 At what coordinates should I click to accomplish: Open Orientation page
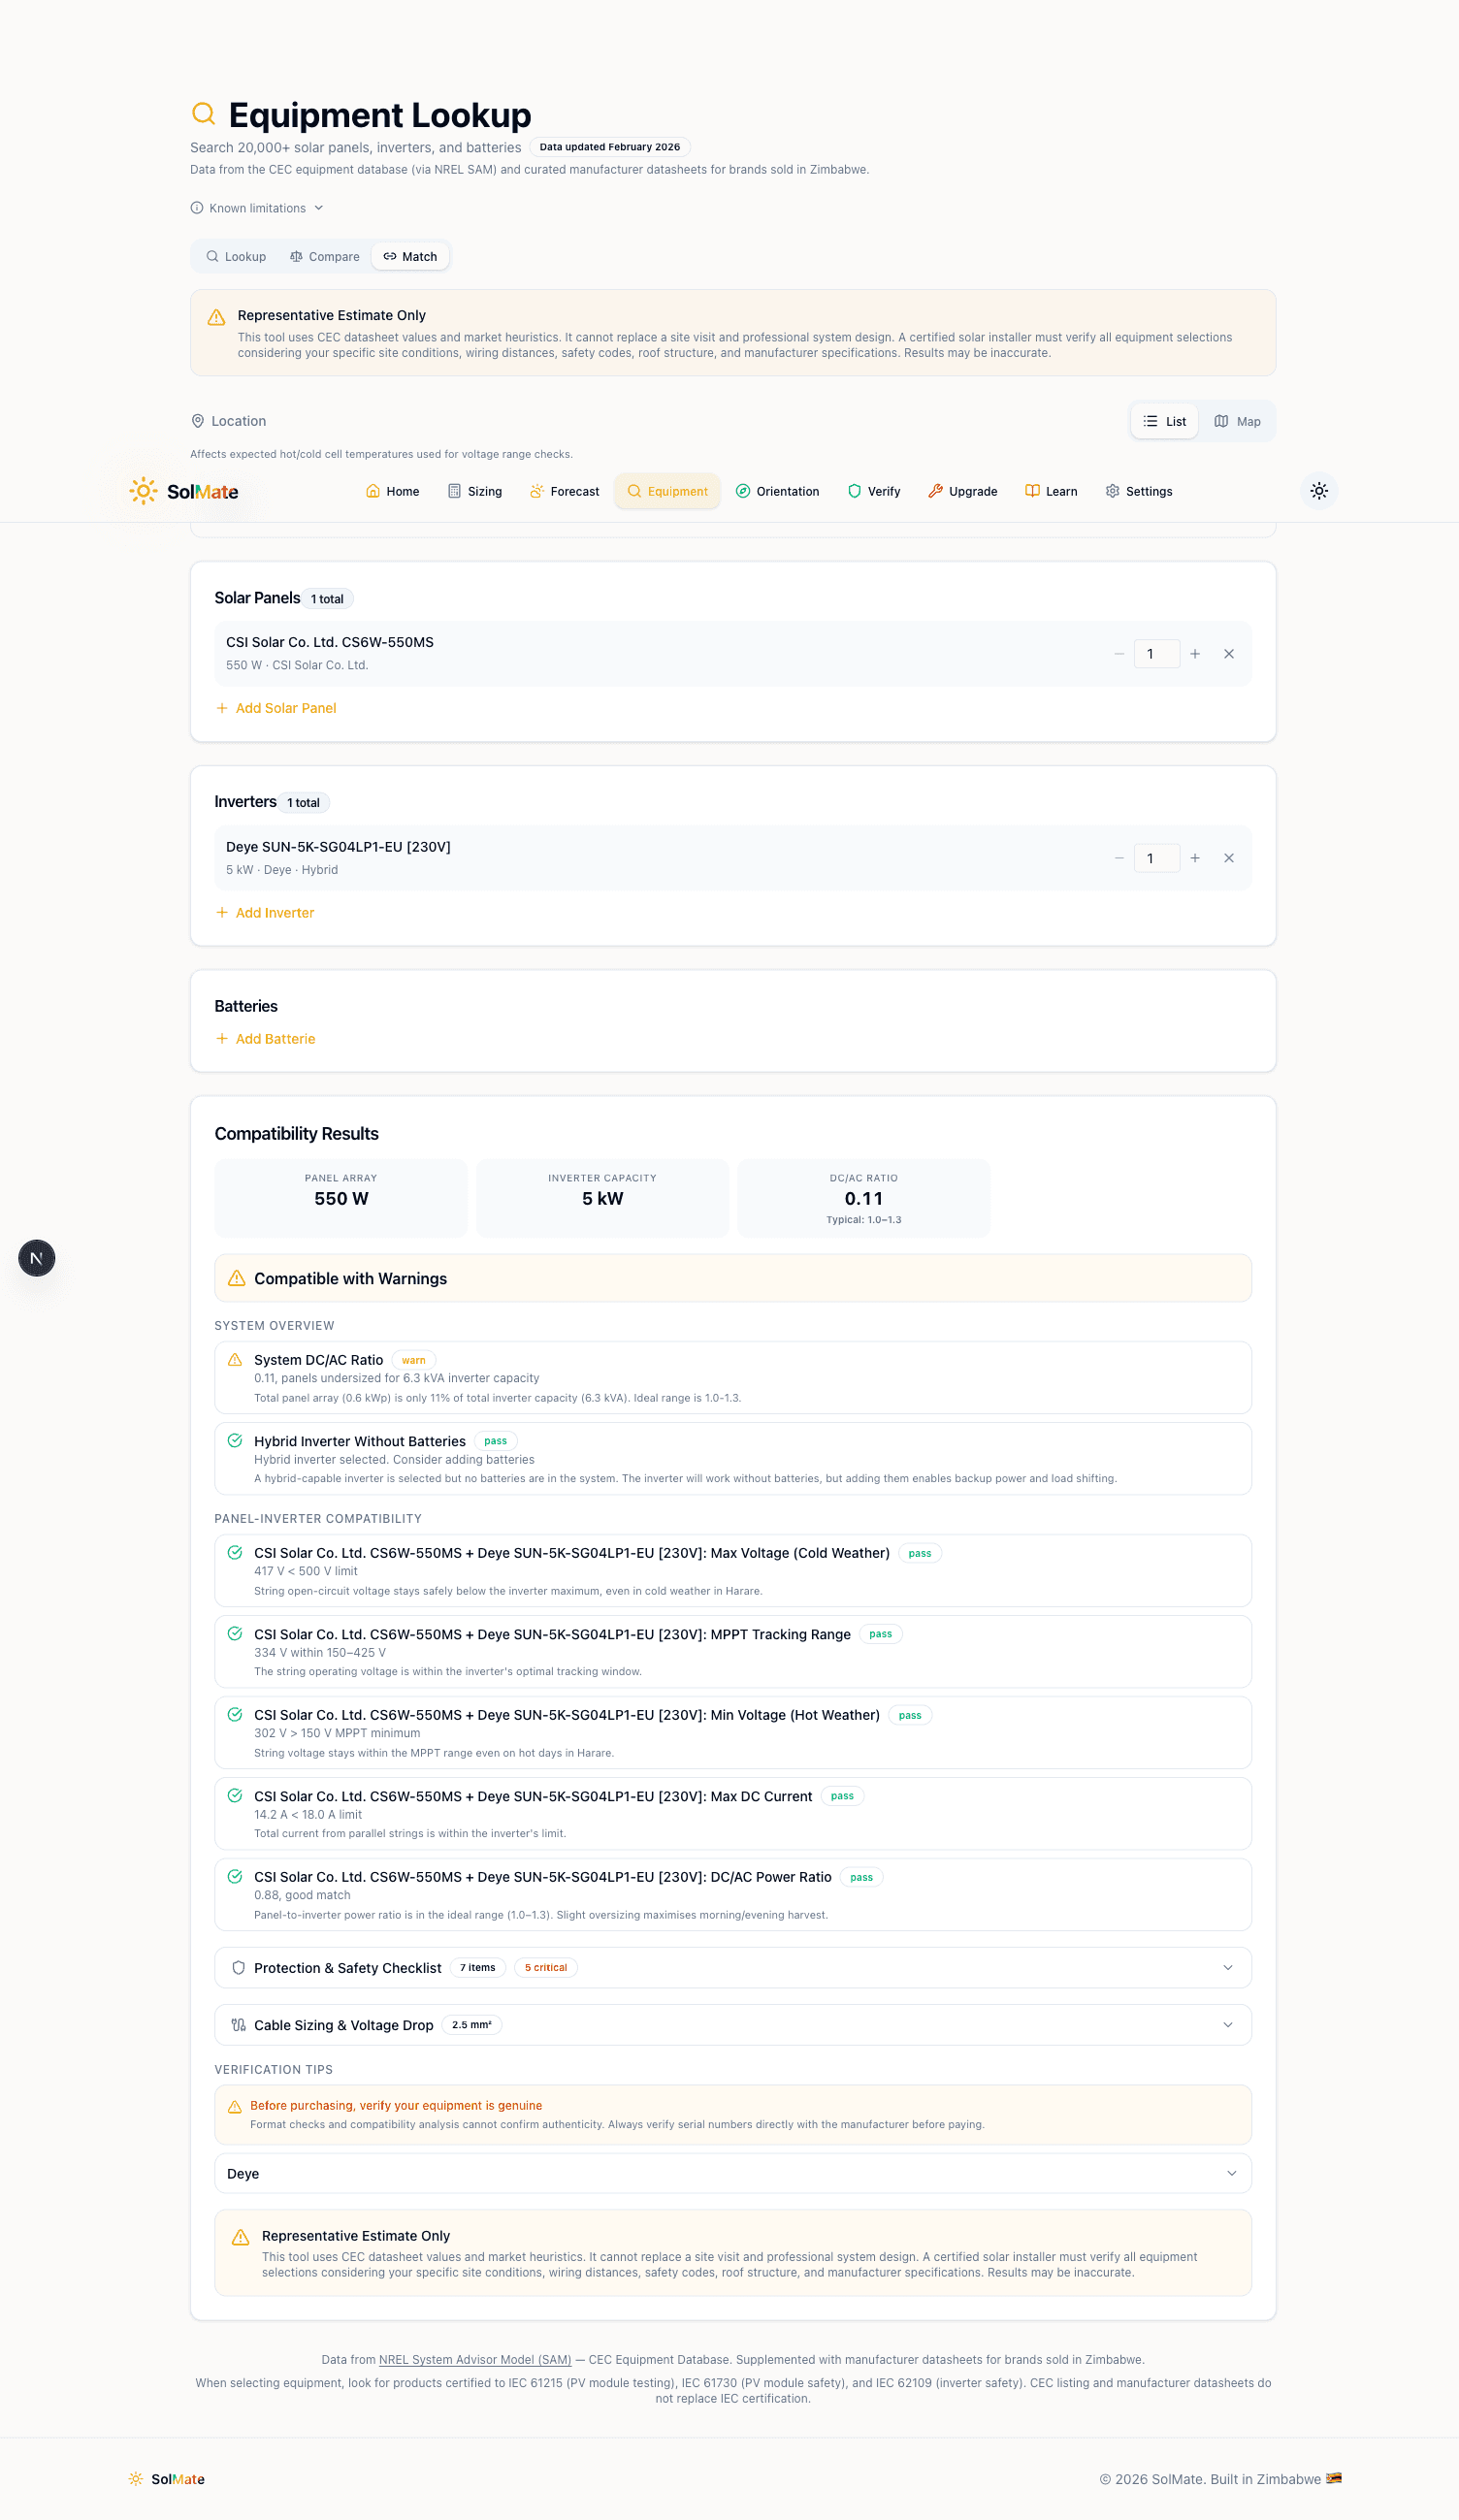(777, 491)
